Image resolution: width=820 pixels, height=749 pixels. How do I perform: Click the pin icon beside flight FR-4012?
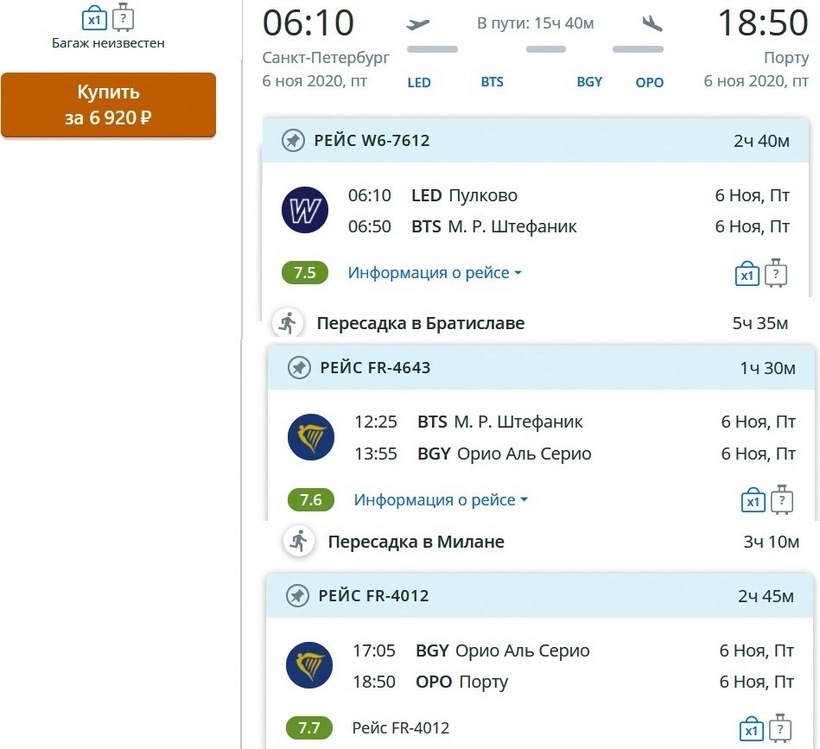click(297, 596)
